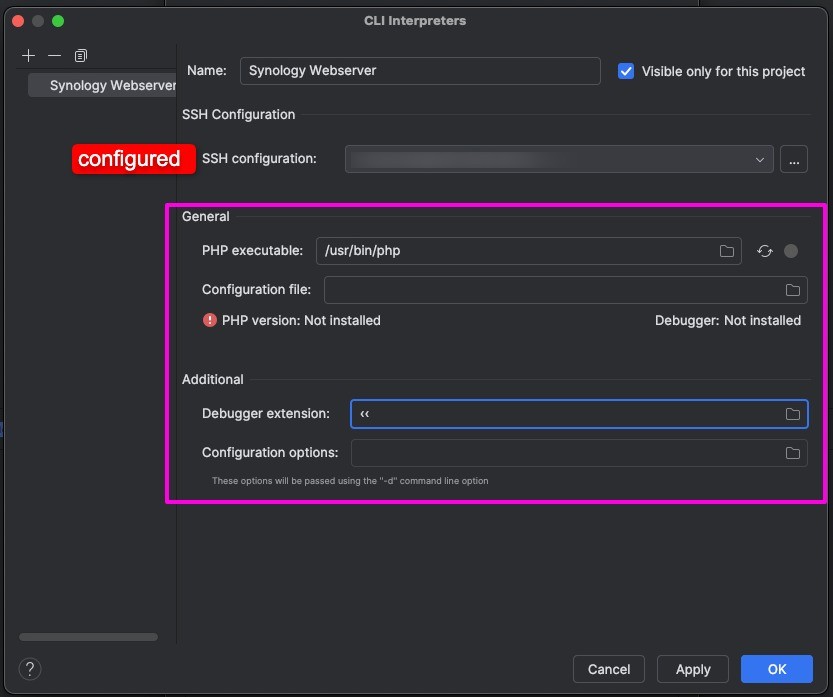Image resolution: width=833 pixels, height=697 pixels.
Task: Toggle Visible only for this project checkbox
Action: pos(626,71)
